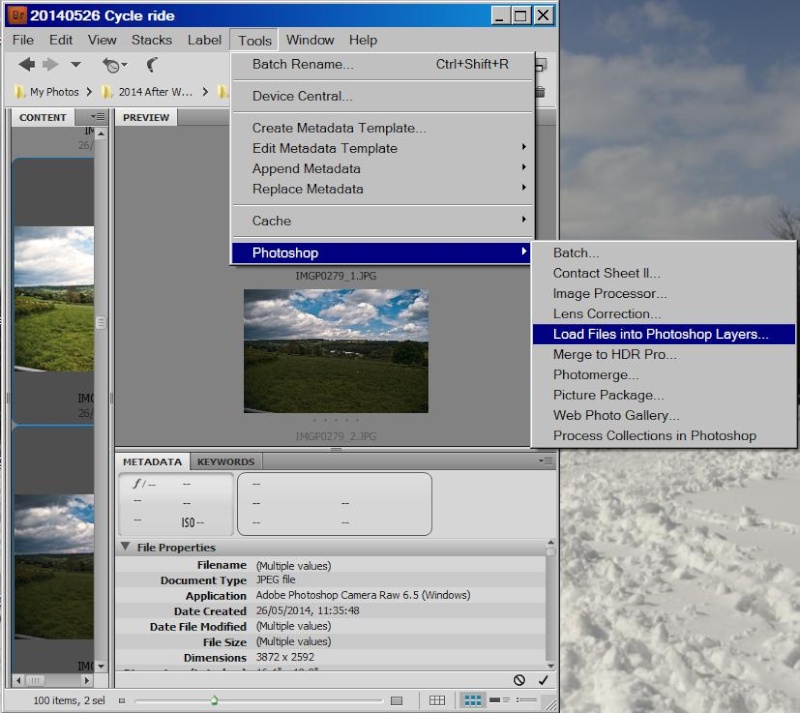
Task: Lock the thumbnail grid icon
Action: tap(437, 701)
